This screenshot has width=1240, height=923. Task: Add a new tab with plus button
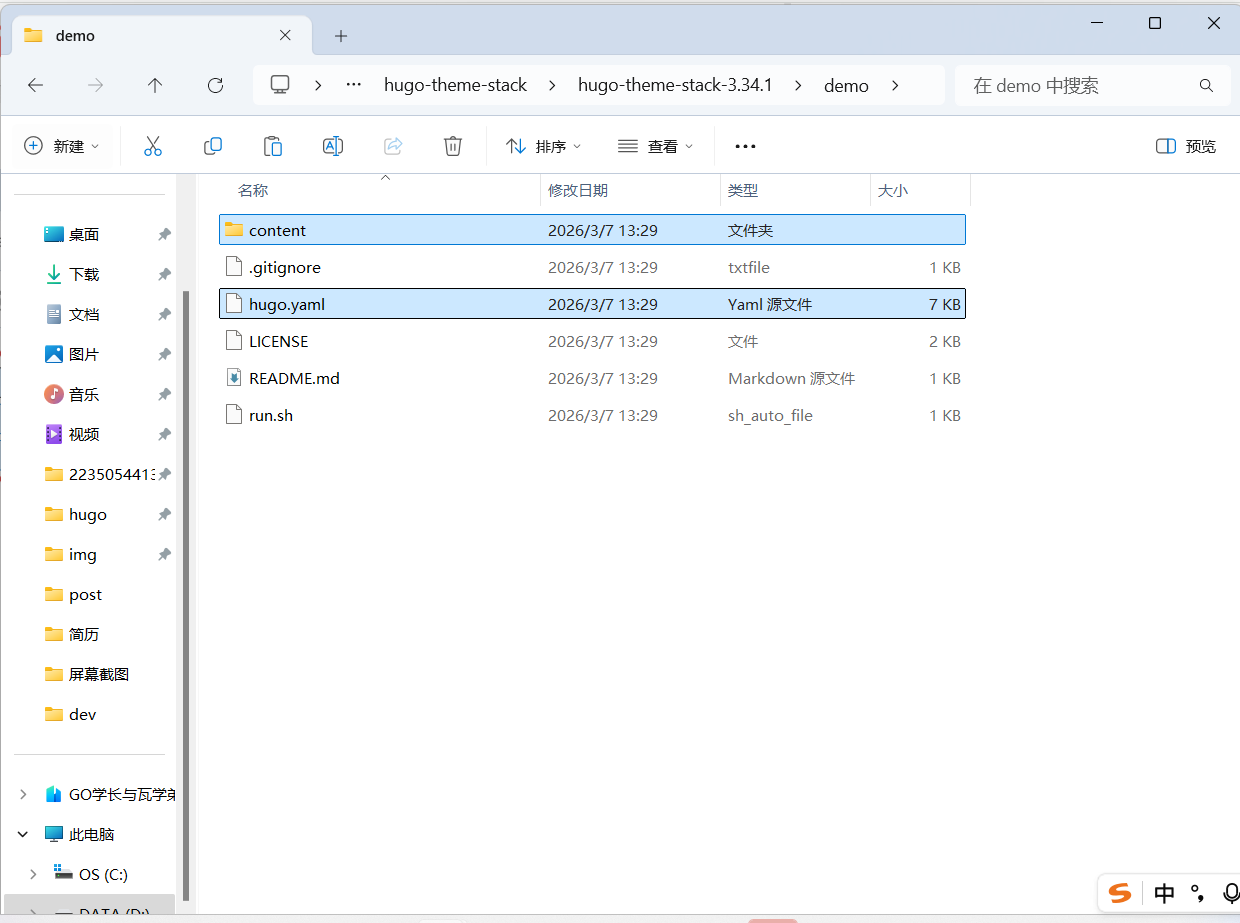341,36
